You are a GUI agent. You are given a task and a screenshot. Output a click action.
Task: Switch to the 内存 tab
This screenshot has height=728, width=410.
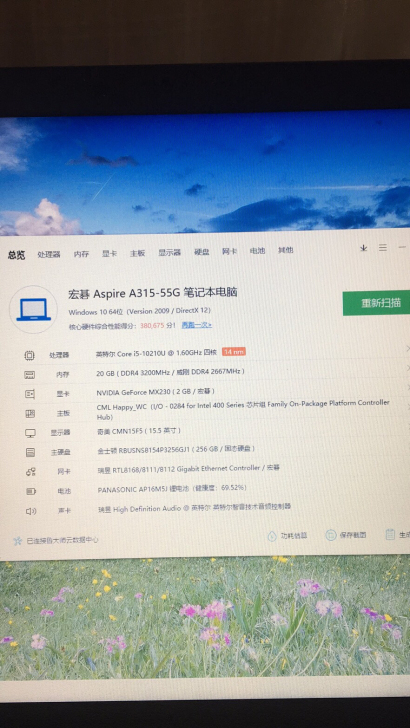(81, 254)
